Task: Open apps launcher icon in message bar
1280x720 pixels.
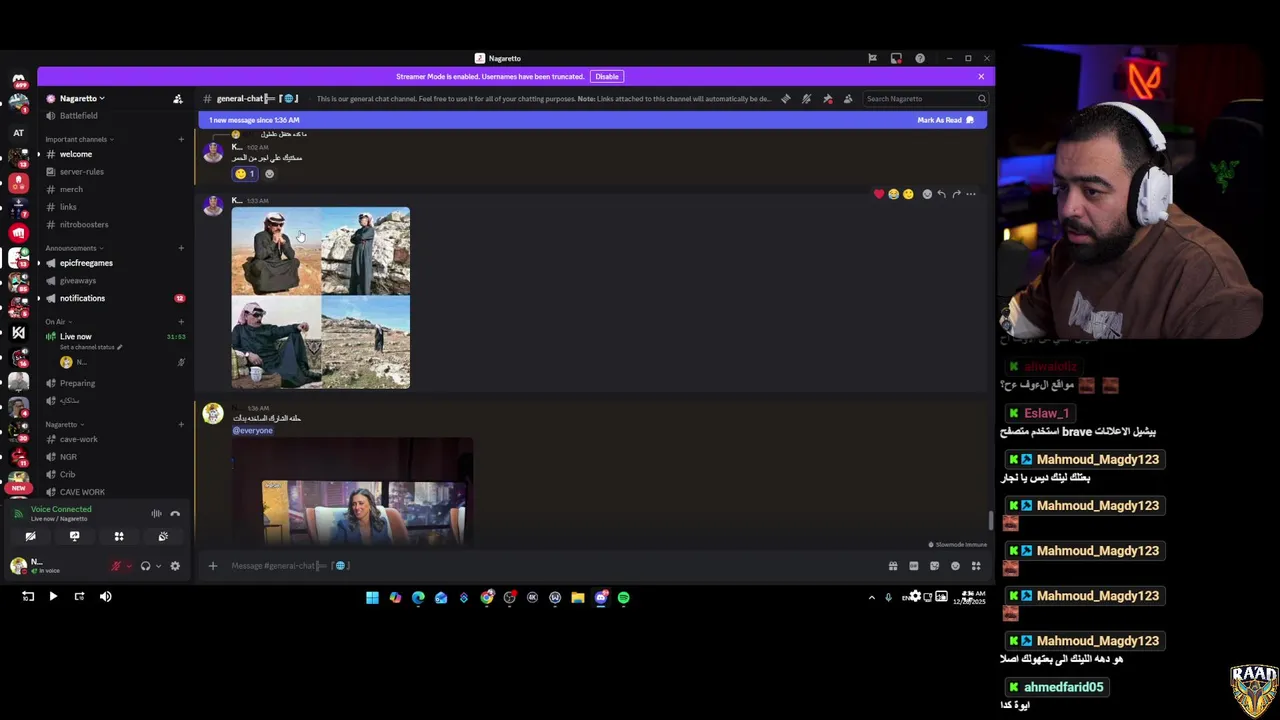Action: pyautogui.click(x=976, y=566)
